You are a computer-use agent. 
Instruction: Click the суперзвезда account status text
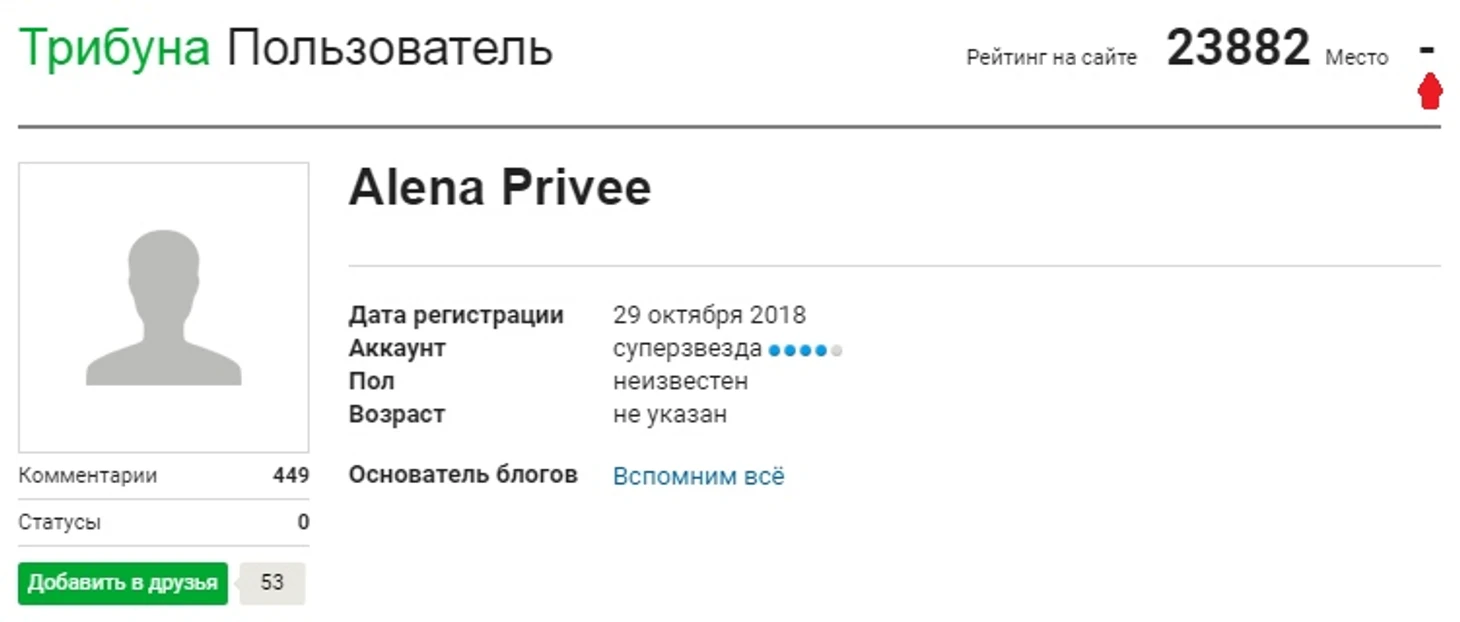[688, 349]
